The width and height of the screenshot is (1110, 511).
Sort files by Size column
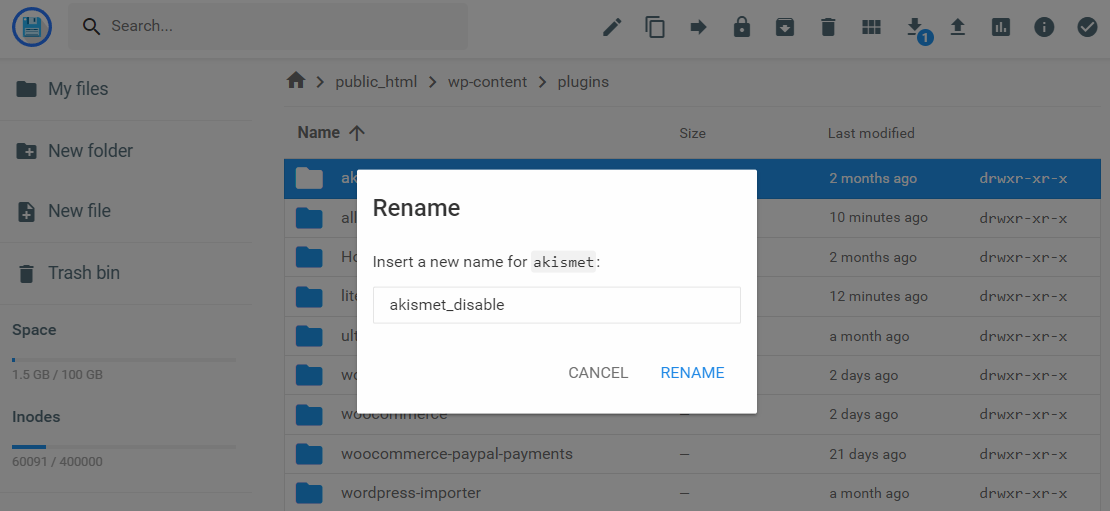[x=692, y=133]
